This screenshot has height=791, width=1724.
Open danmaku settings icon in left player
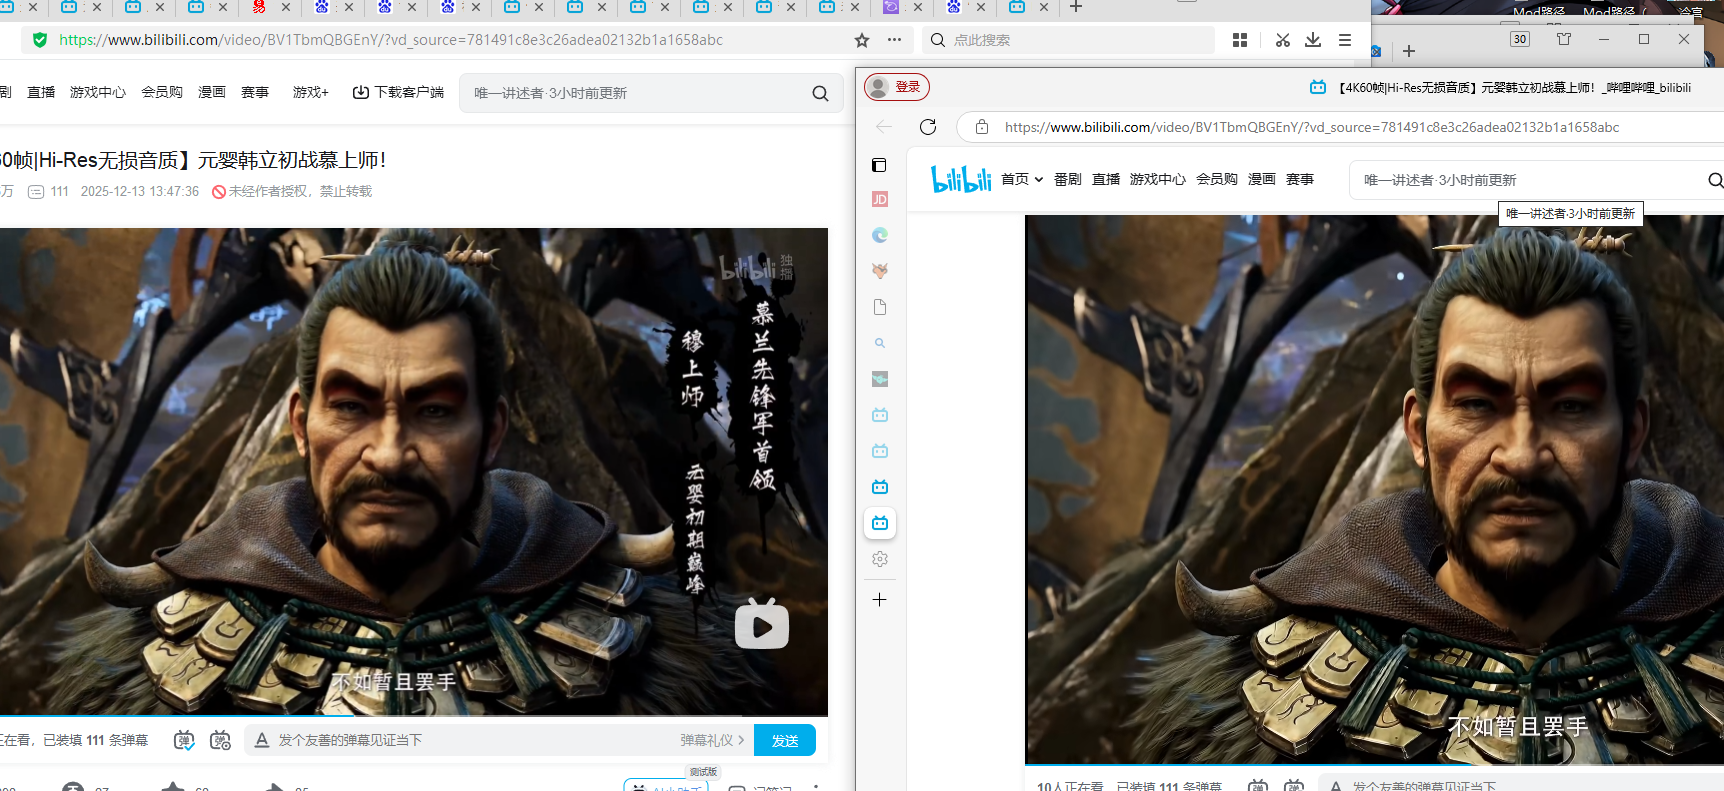[x=220, y=740]
